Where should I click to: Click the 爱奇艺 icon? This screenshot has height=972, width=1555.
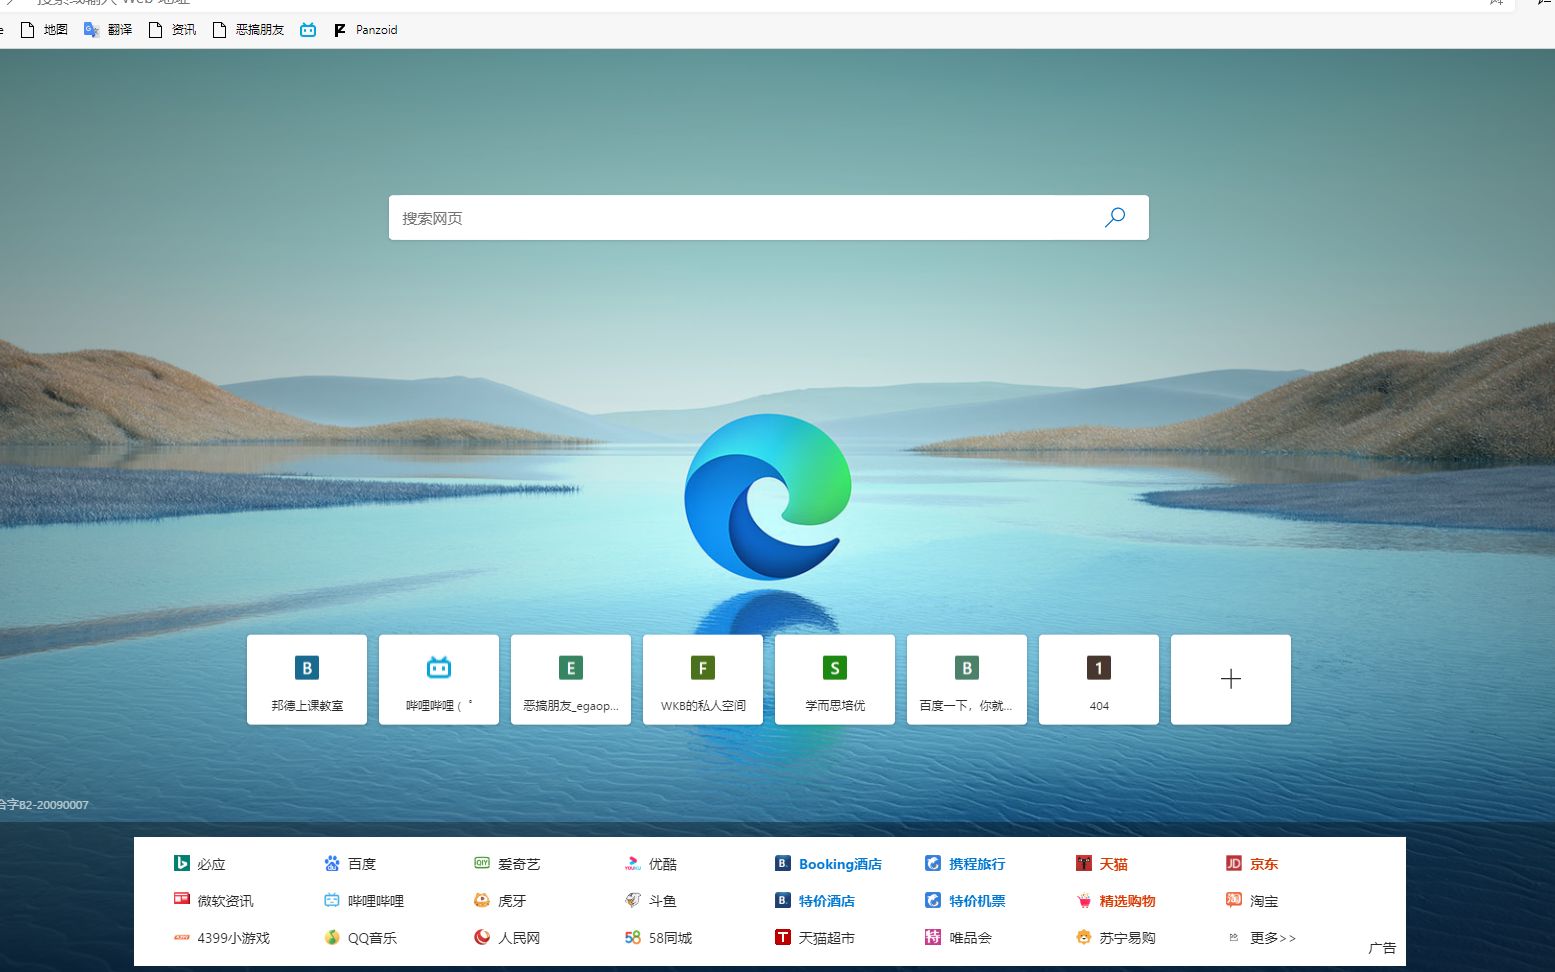click(482, 863)
